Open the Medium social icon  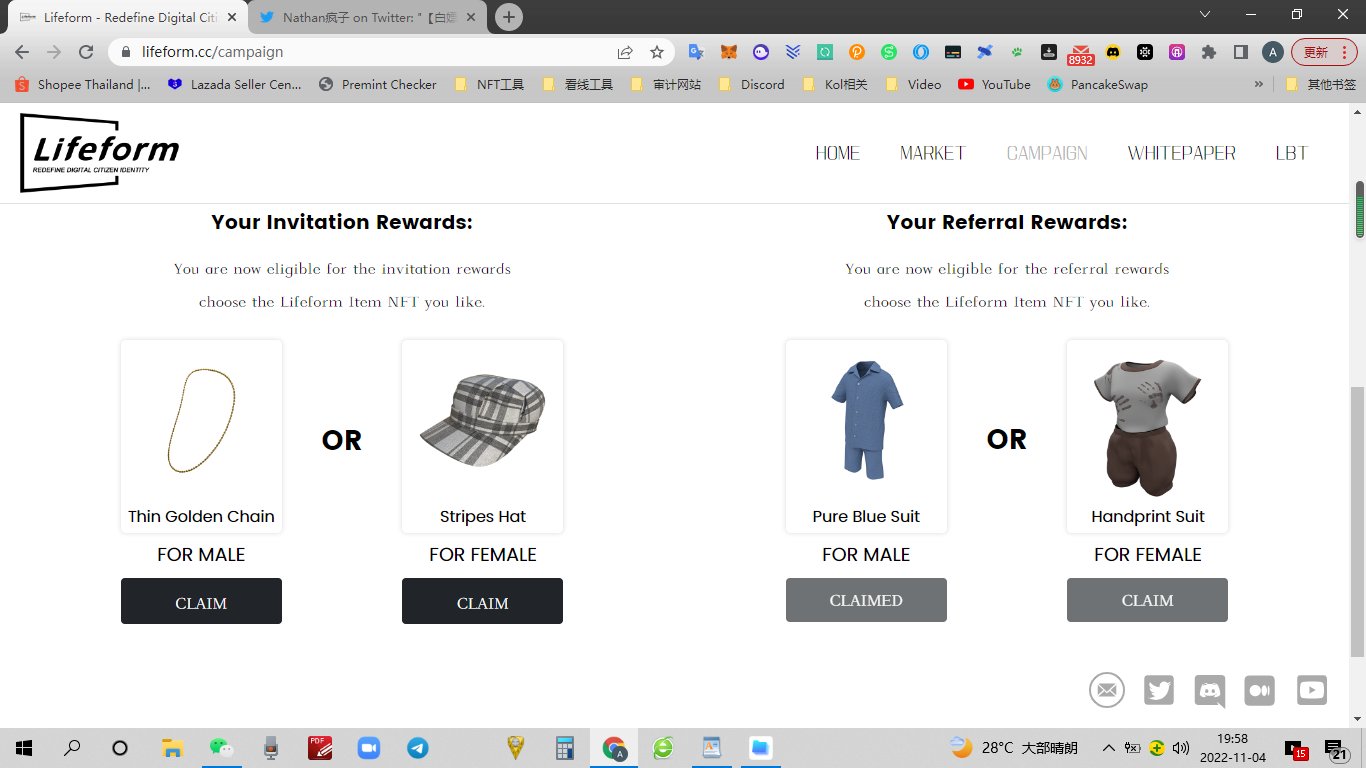(x=1260, y=690)
